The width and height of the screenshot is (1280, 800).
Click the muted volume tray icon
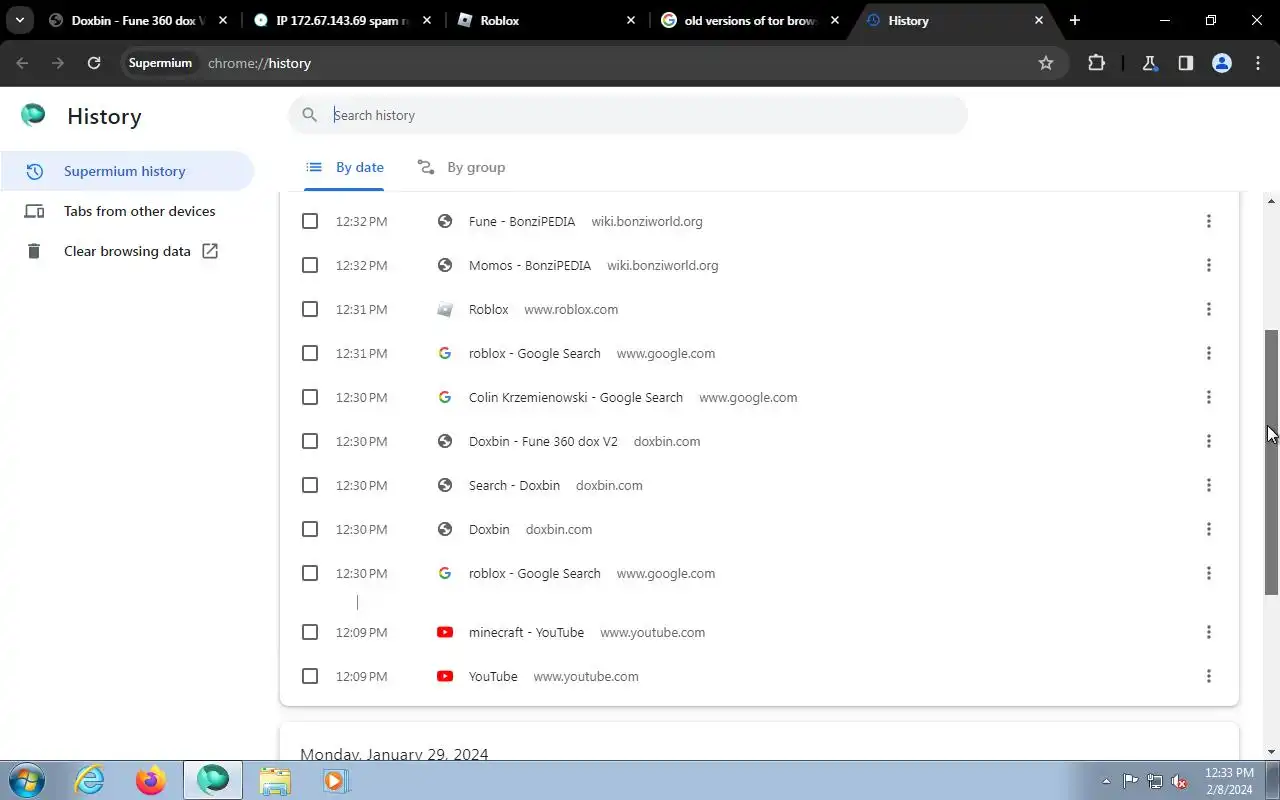point(1180,781)
